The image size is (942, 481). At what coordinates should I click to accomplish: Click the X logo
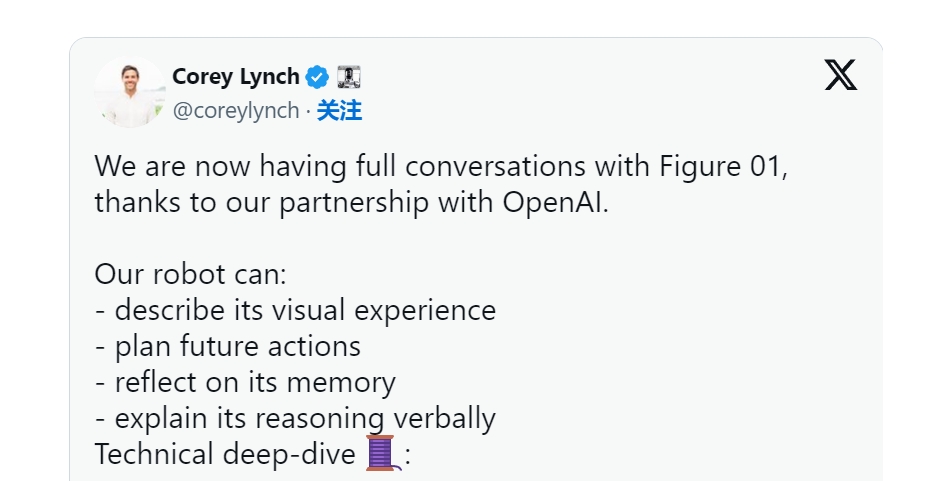840,75
